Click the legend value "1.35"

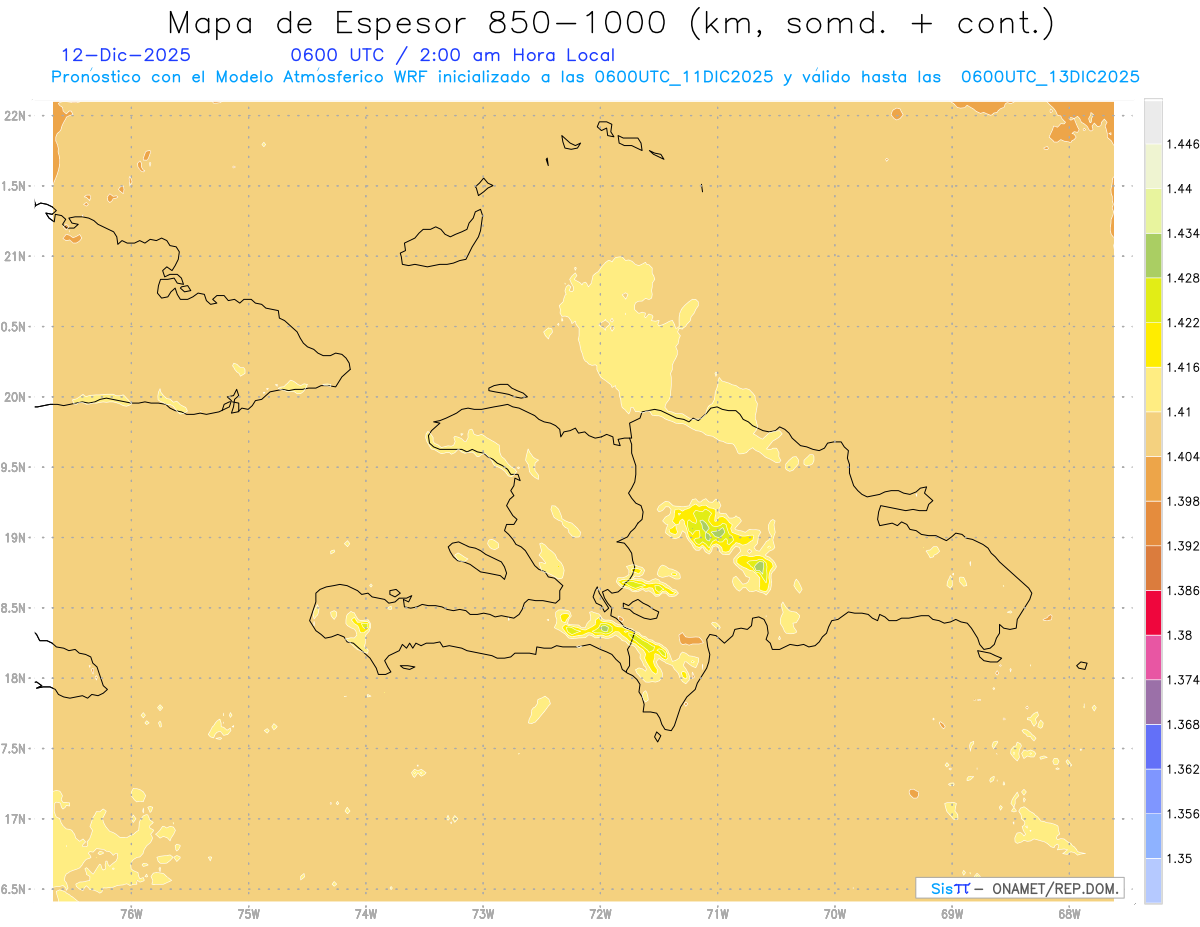[1180, 859]
